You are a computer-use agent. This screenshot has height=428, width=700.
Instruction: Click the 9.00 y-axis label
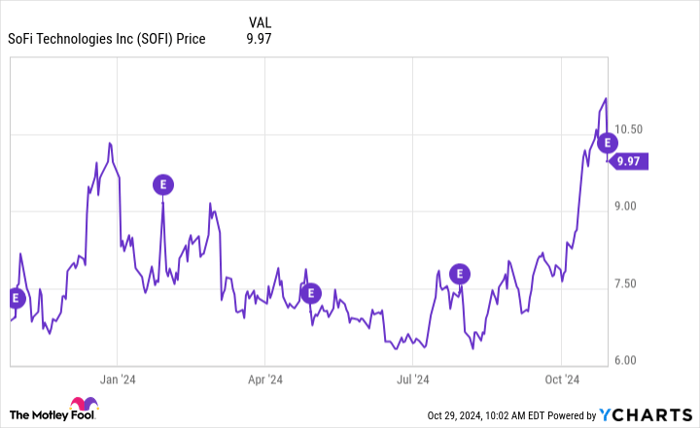pos(625,206)
